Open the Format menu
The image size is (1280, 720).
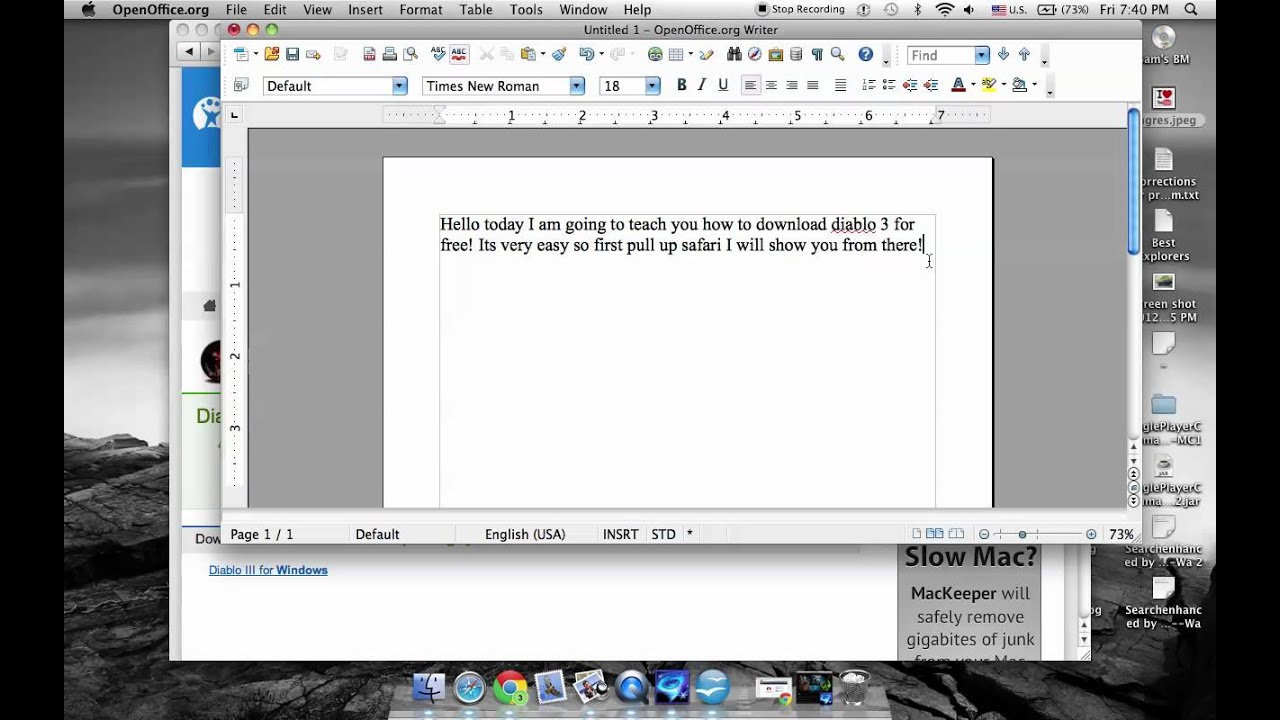coord(421,9)
